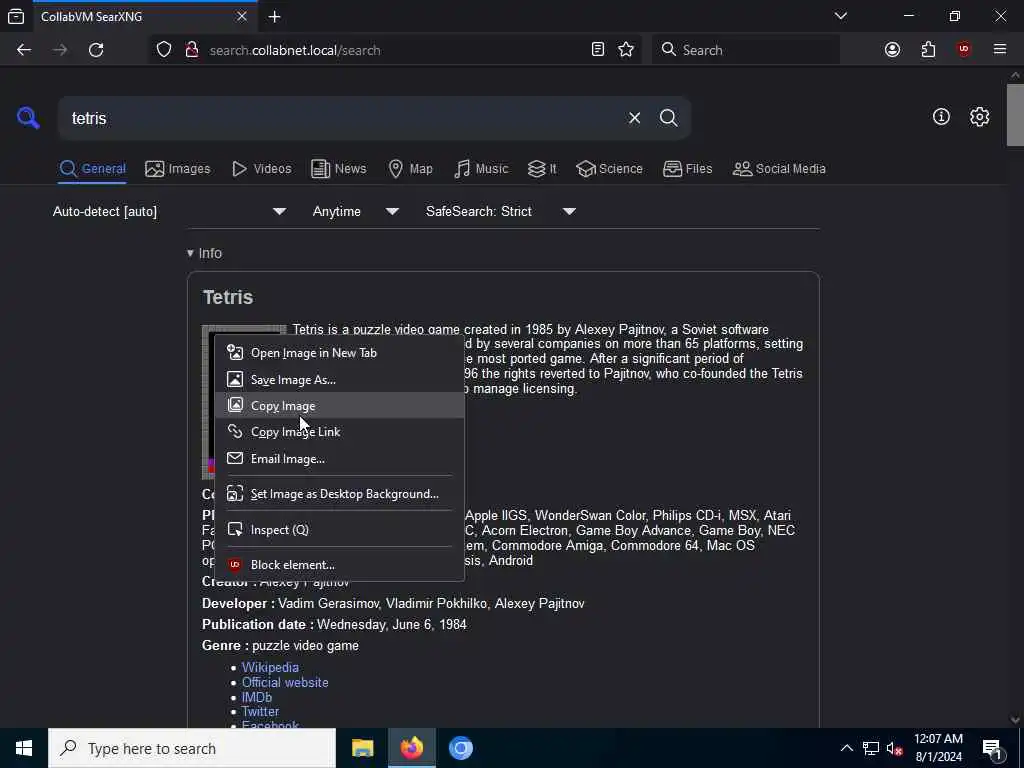Open File Explorer from taskbar
Image resolution: width=1024 pixels, height=768 pixels.
[x=362, y=748]
